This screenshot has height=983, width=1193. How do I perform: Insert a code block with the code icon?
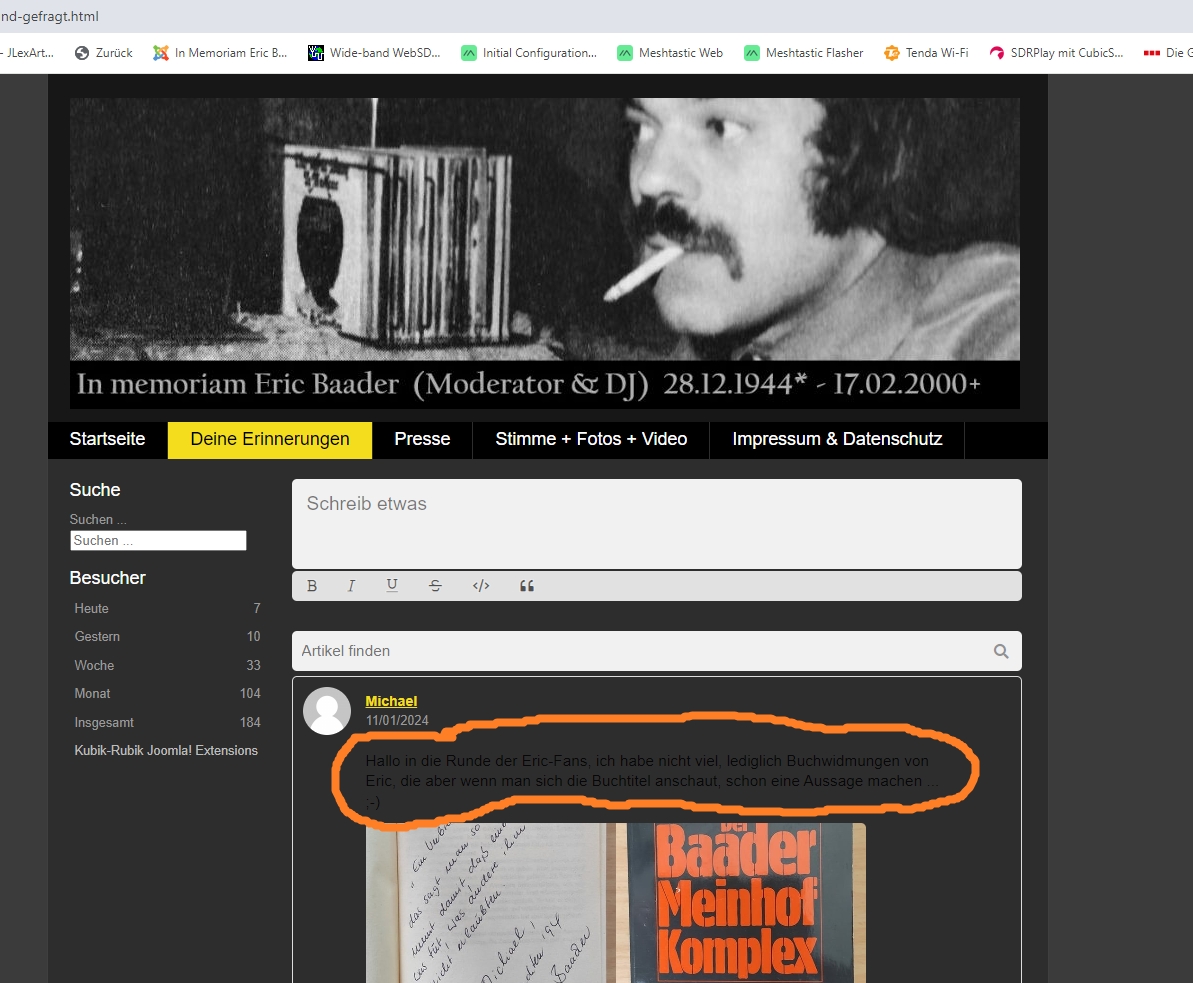click(481, 586)
